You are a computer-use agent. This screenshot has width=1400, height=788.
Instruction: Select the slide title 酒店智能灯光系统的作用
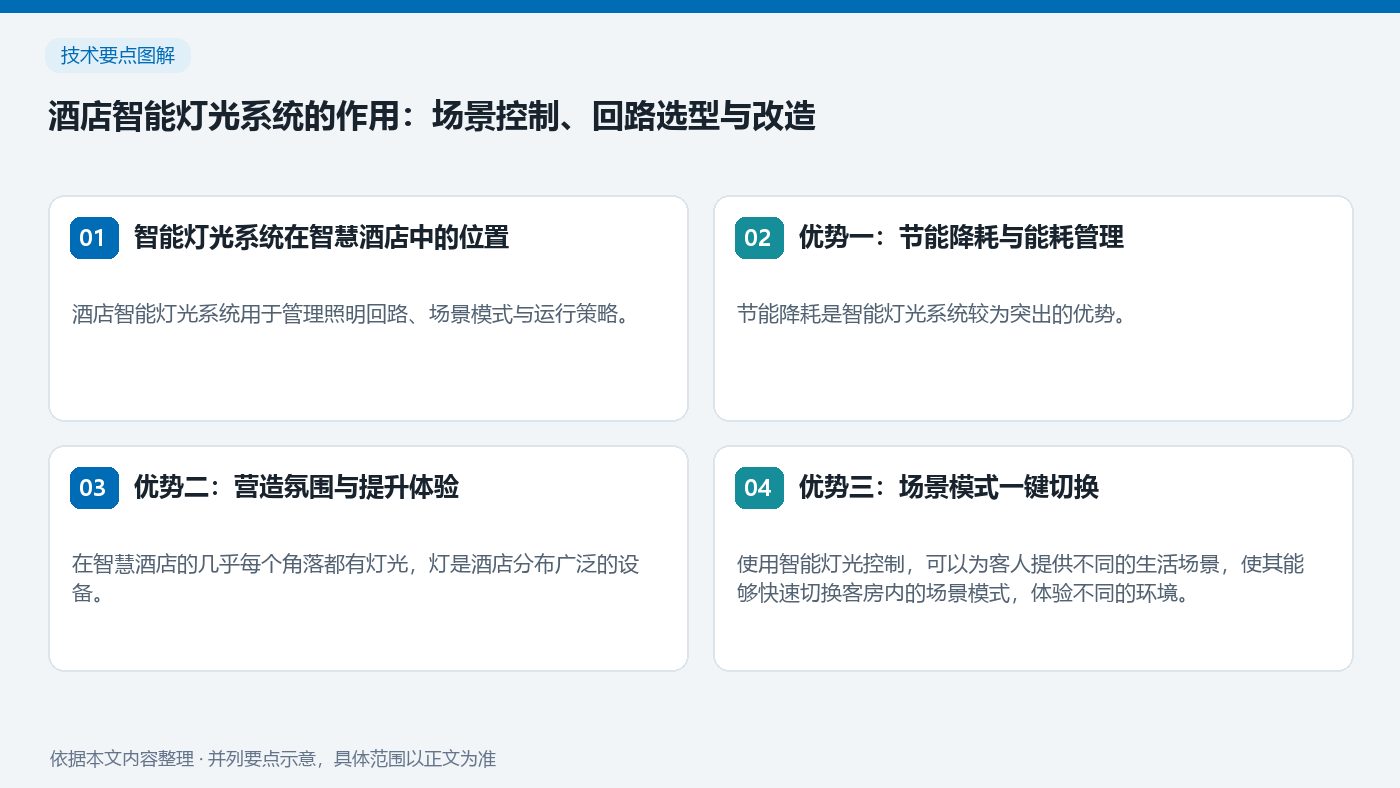click(x=432, y=117)
